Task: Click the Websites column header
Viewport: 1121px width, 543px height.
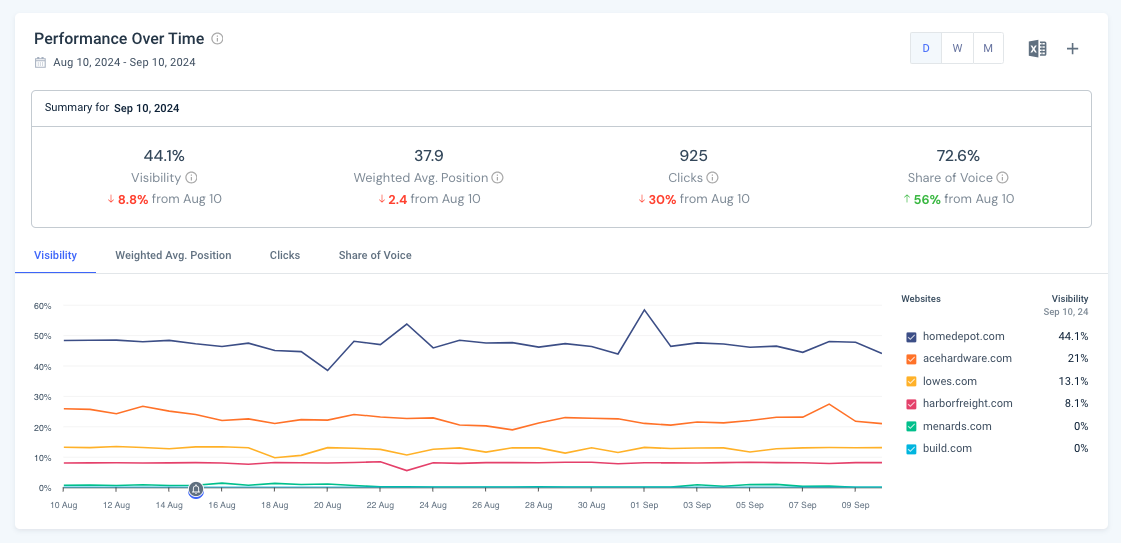Action: [x=921, y=299]
